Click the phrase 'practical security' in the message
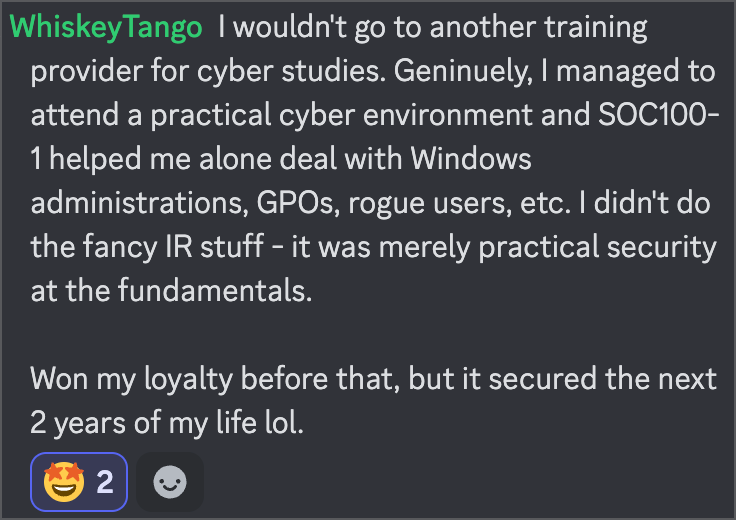The image size is (736, 520). point(592,246)
